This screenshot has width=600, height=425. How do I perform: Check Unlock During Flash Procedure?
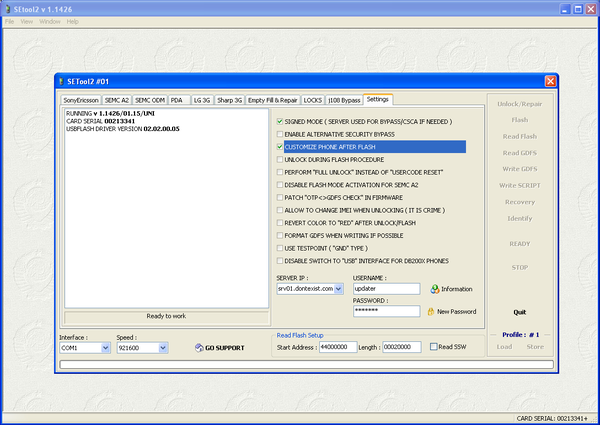click(x=280, y=159)
